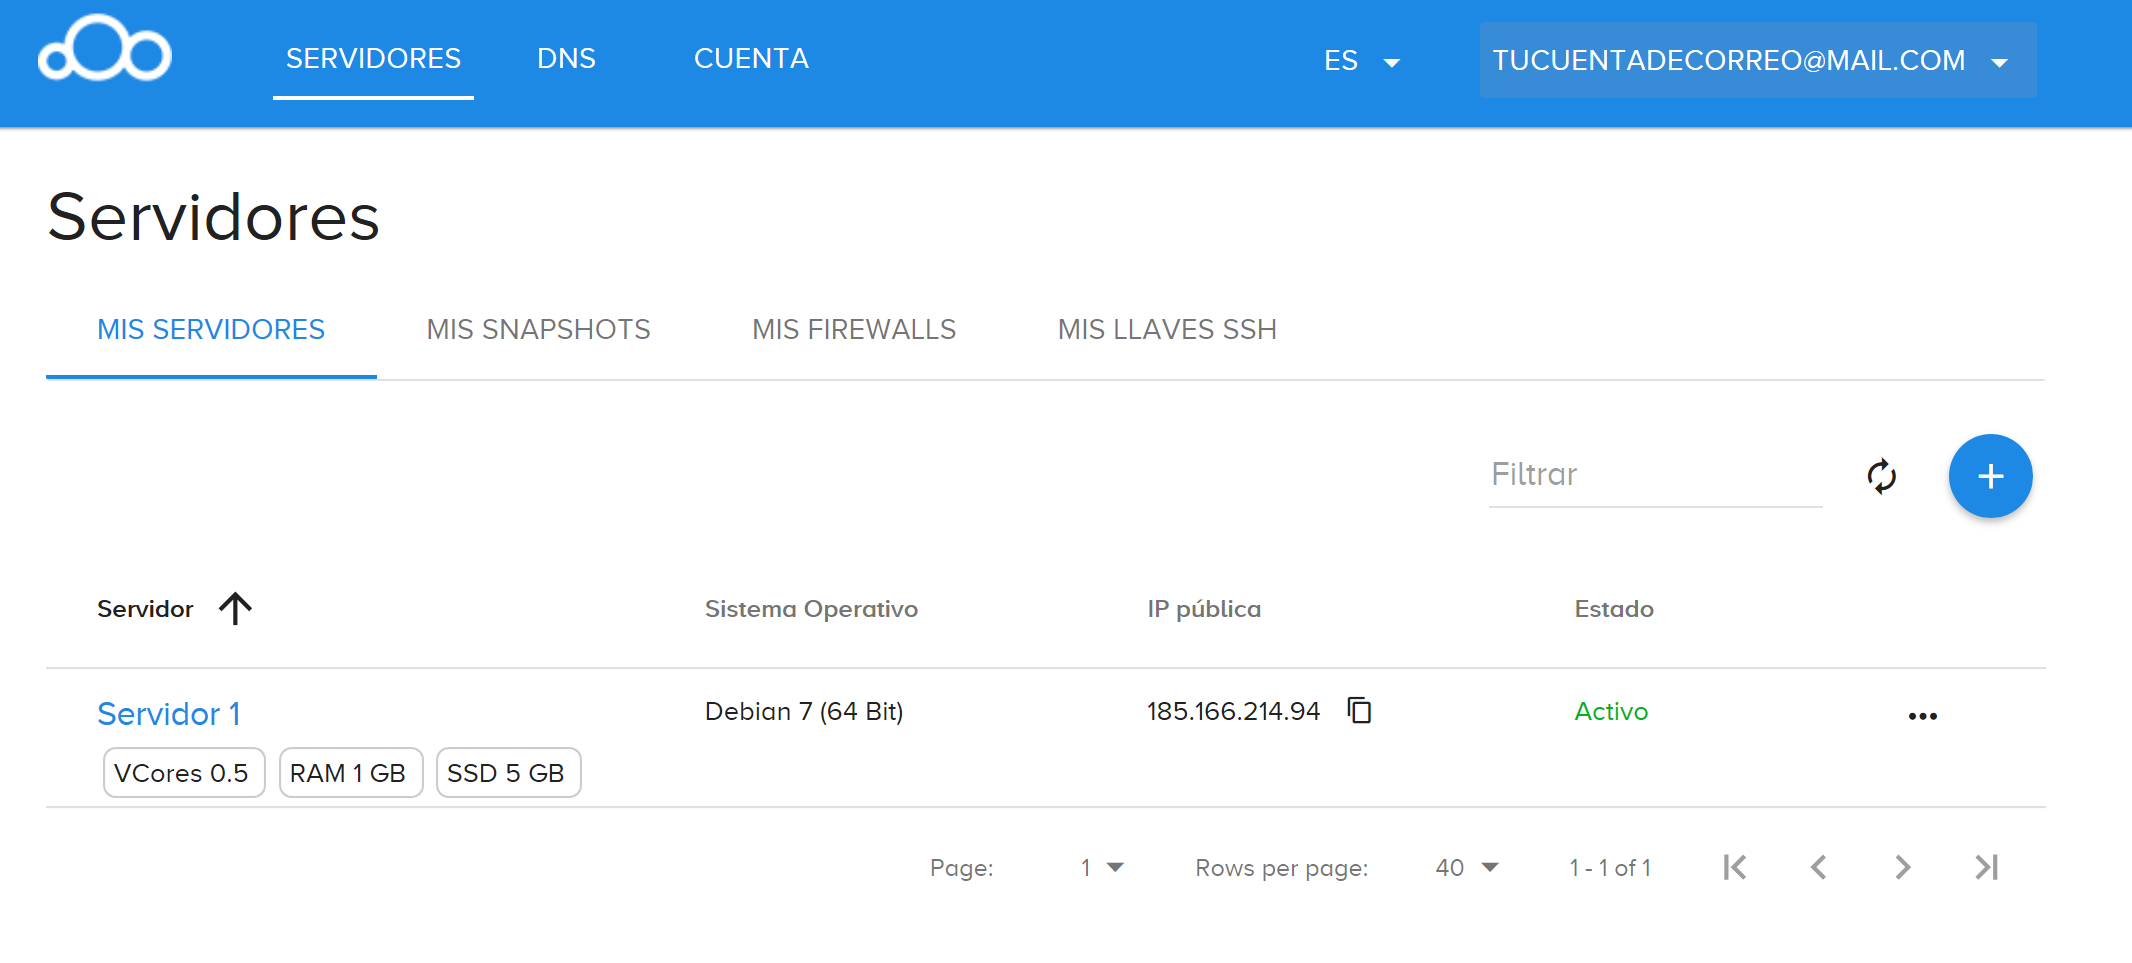The height and width of the screenshot is (963, 2132).
Task: Sort by Estado column header
Action: [1614, 609]
